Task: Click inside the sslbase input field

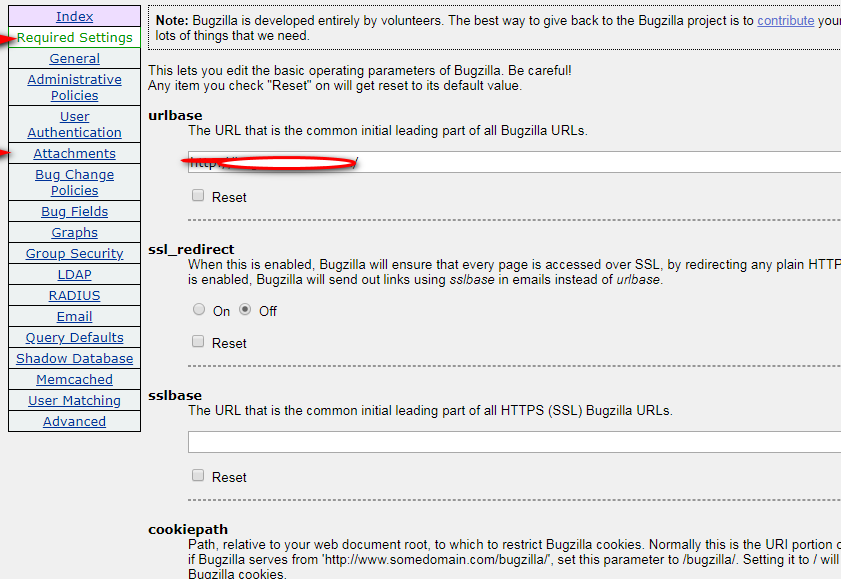Action: point(514,442)
